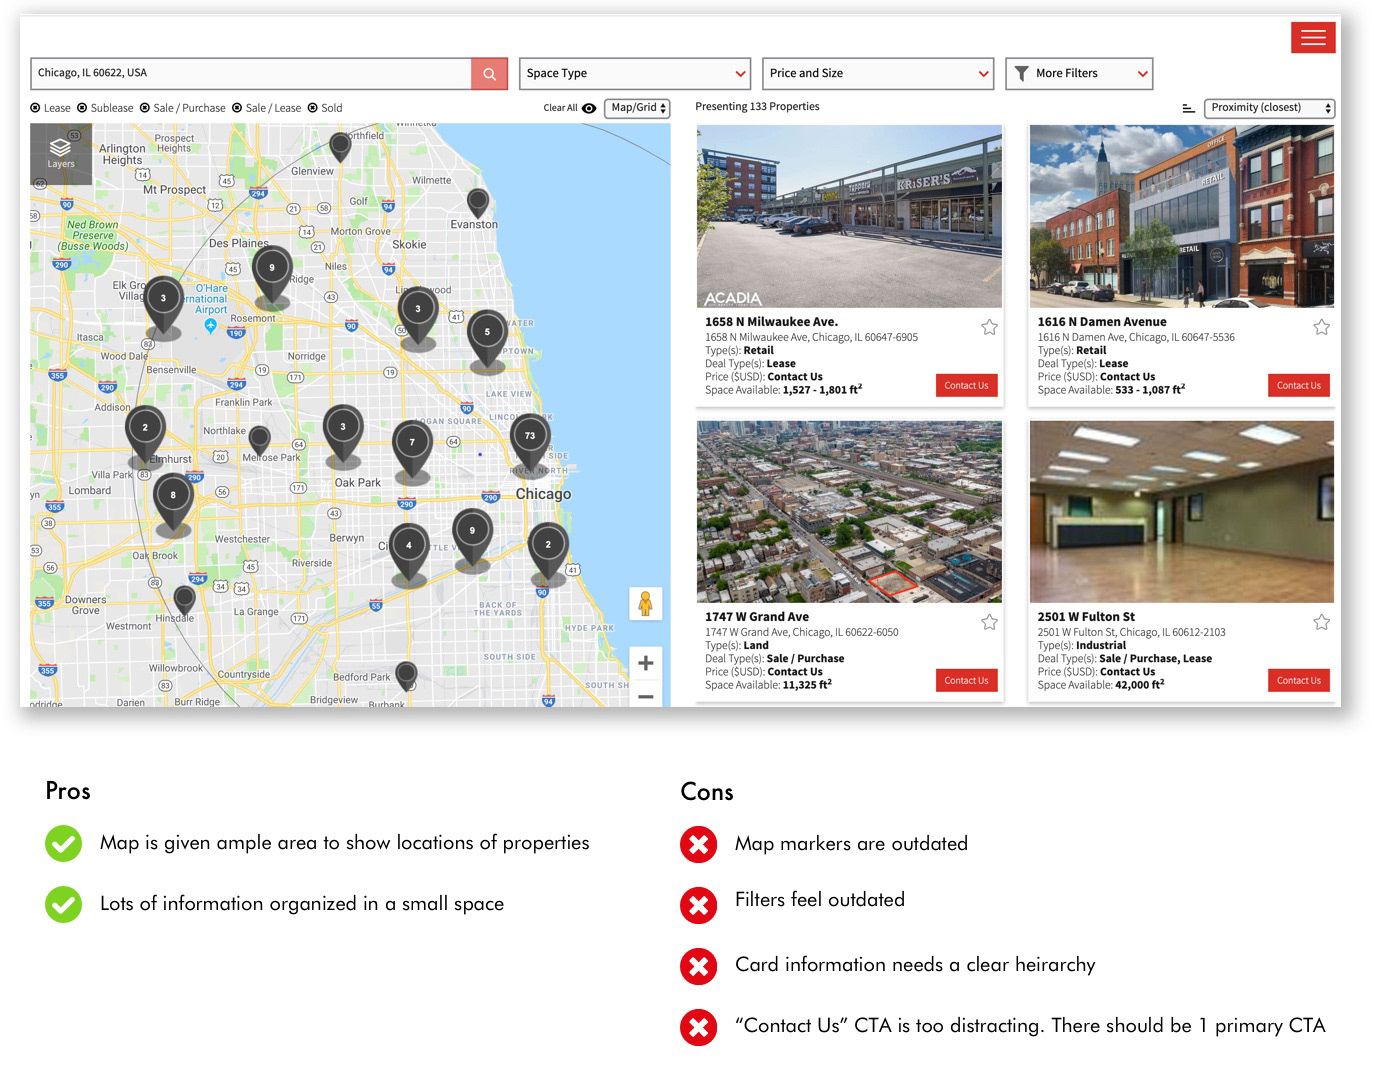Expand the Price and Size dropdown
Viewport: 1397px width, 1068px height.
(x=878, y=73)
